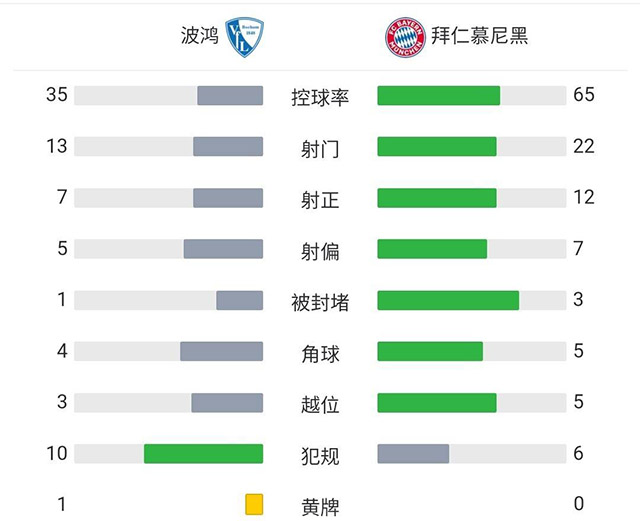
Task: Click Bochum's green fouls bar
Action: point(203,454)
